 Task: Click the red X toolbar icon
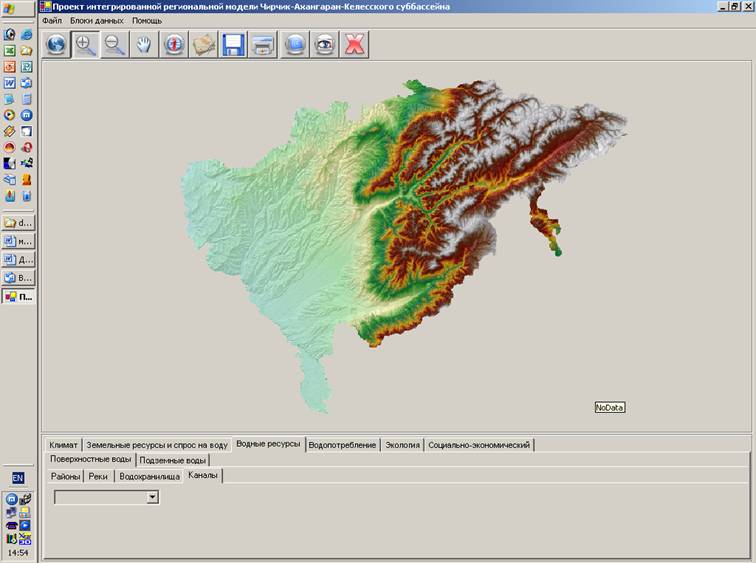click(x=354, y=45)
